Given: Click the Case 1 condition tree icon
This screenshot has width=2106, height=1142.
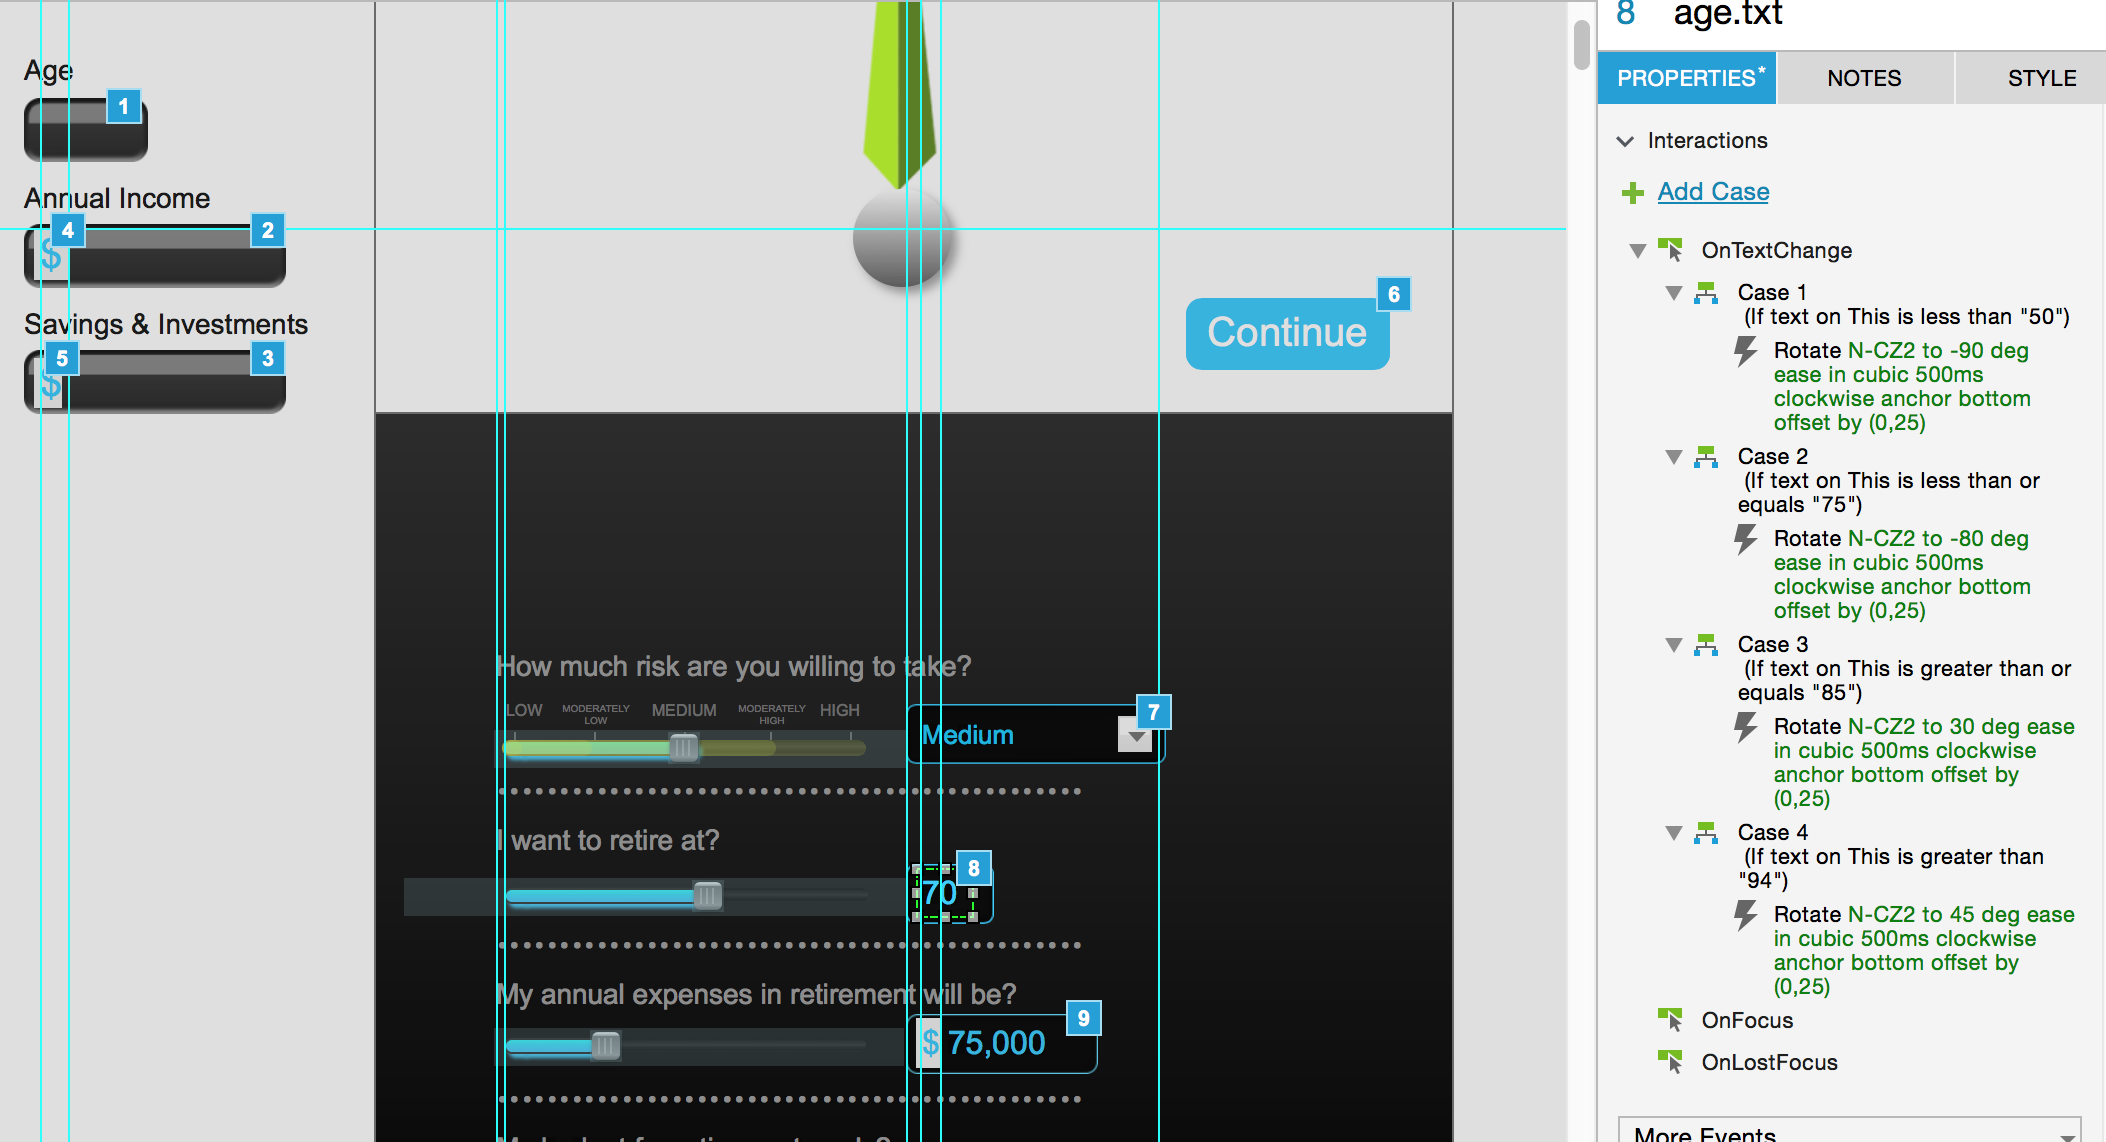Looking at the screenshot, I should tap(1706, 293).
